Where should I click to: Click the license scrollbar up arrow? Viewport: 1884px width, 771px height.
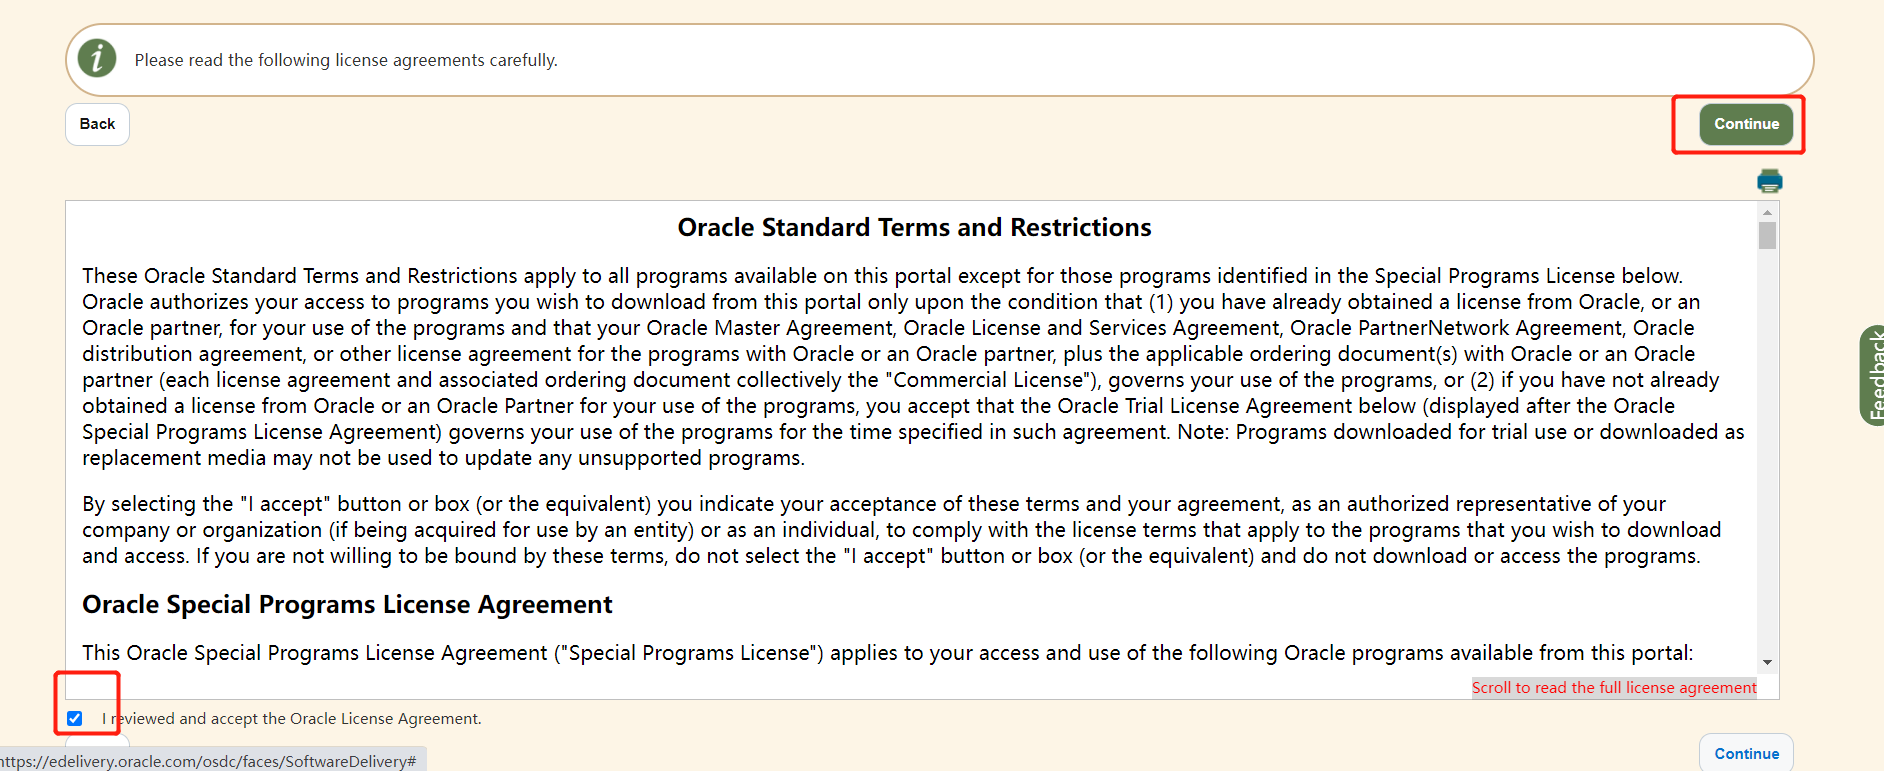point(1767,212)
